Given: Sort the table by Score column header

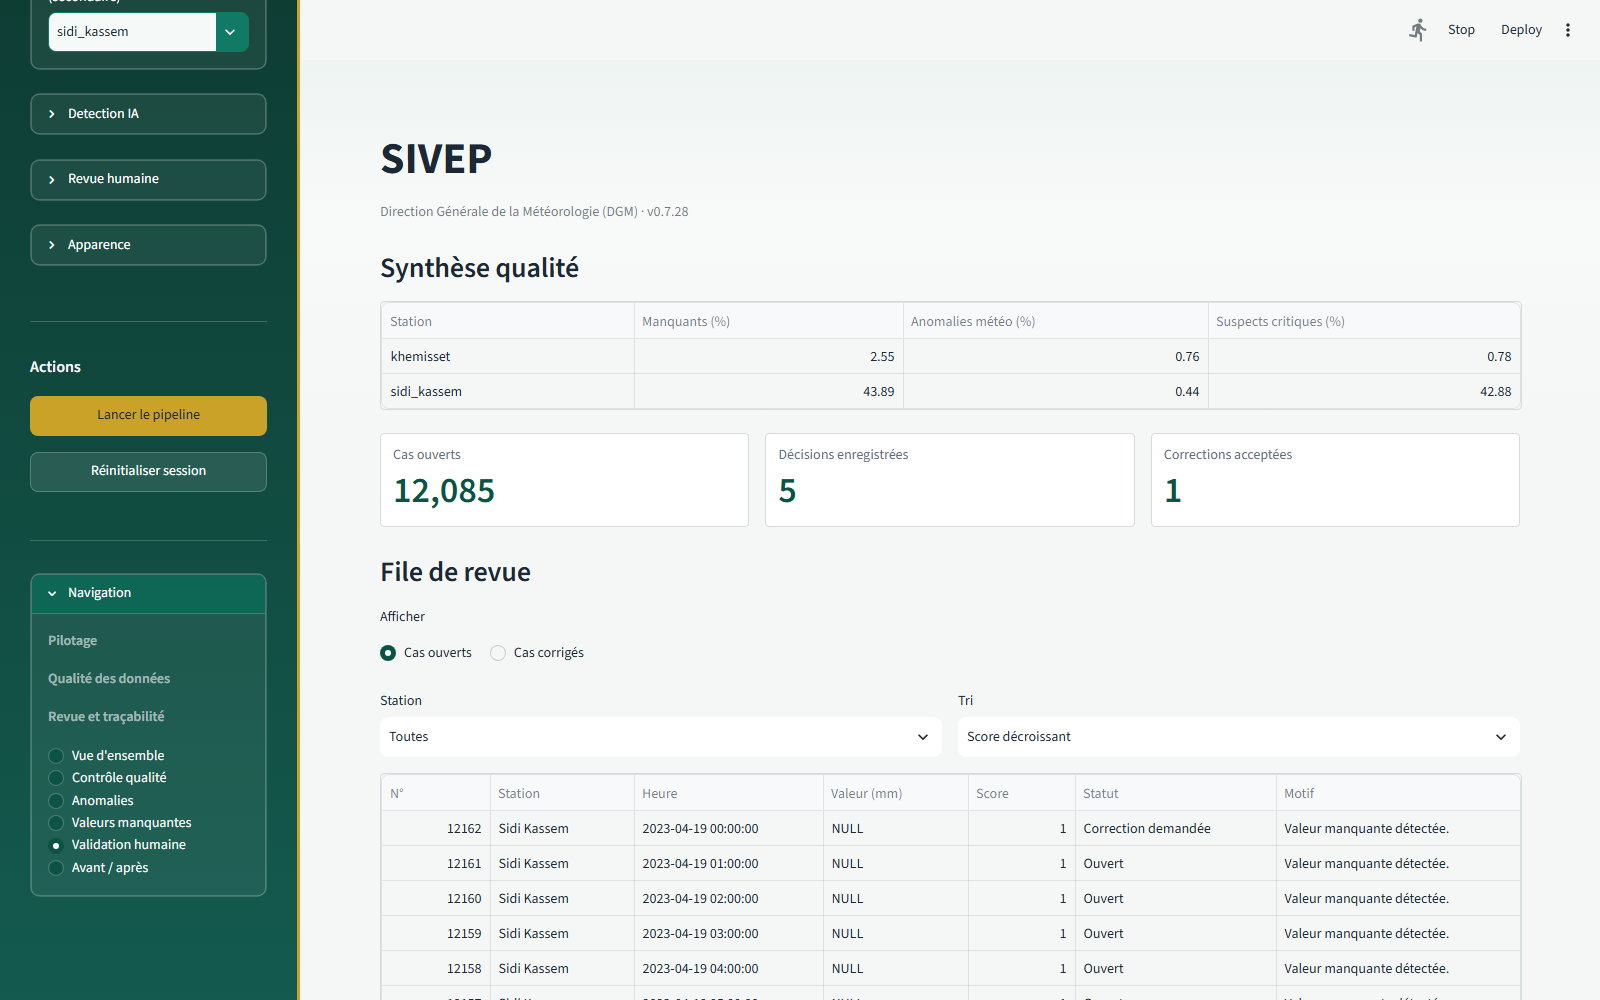Looking at the screenshot, I should (1021, 793).
